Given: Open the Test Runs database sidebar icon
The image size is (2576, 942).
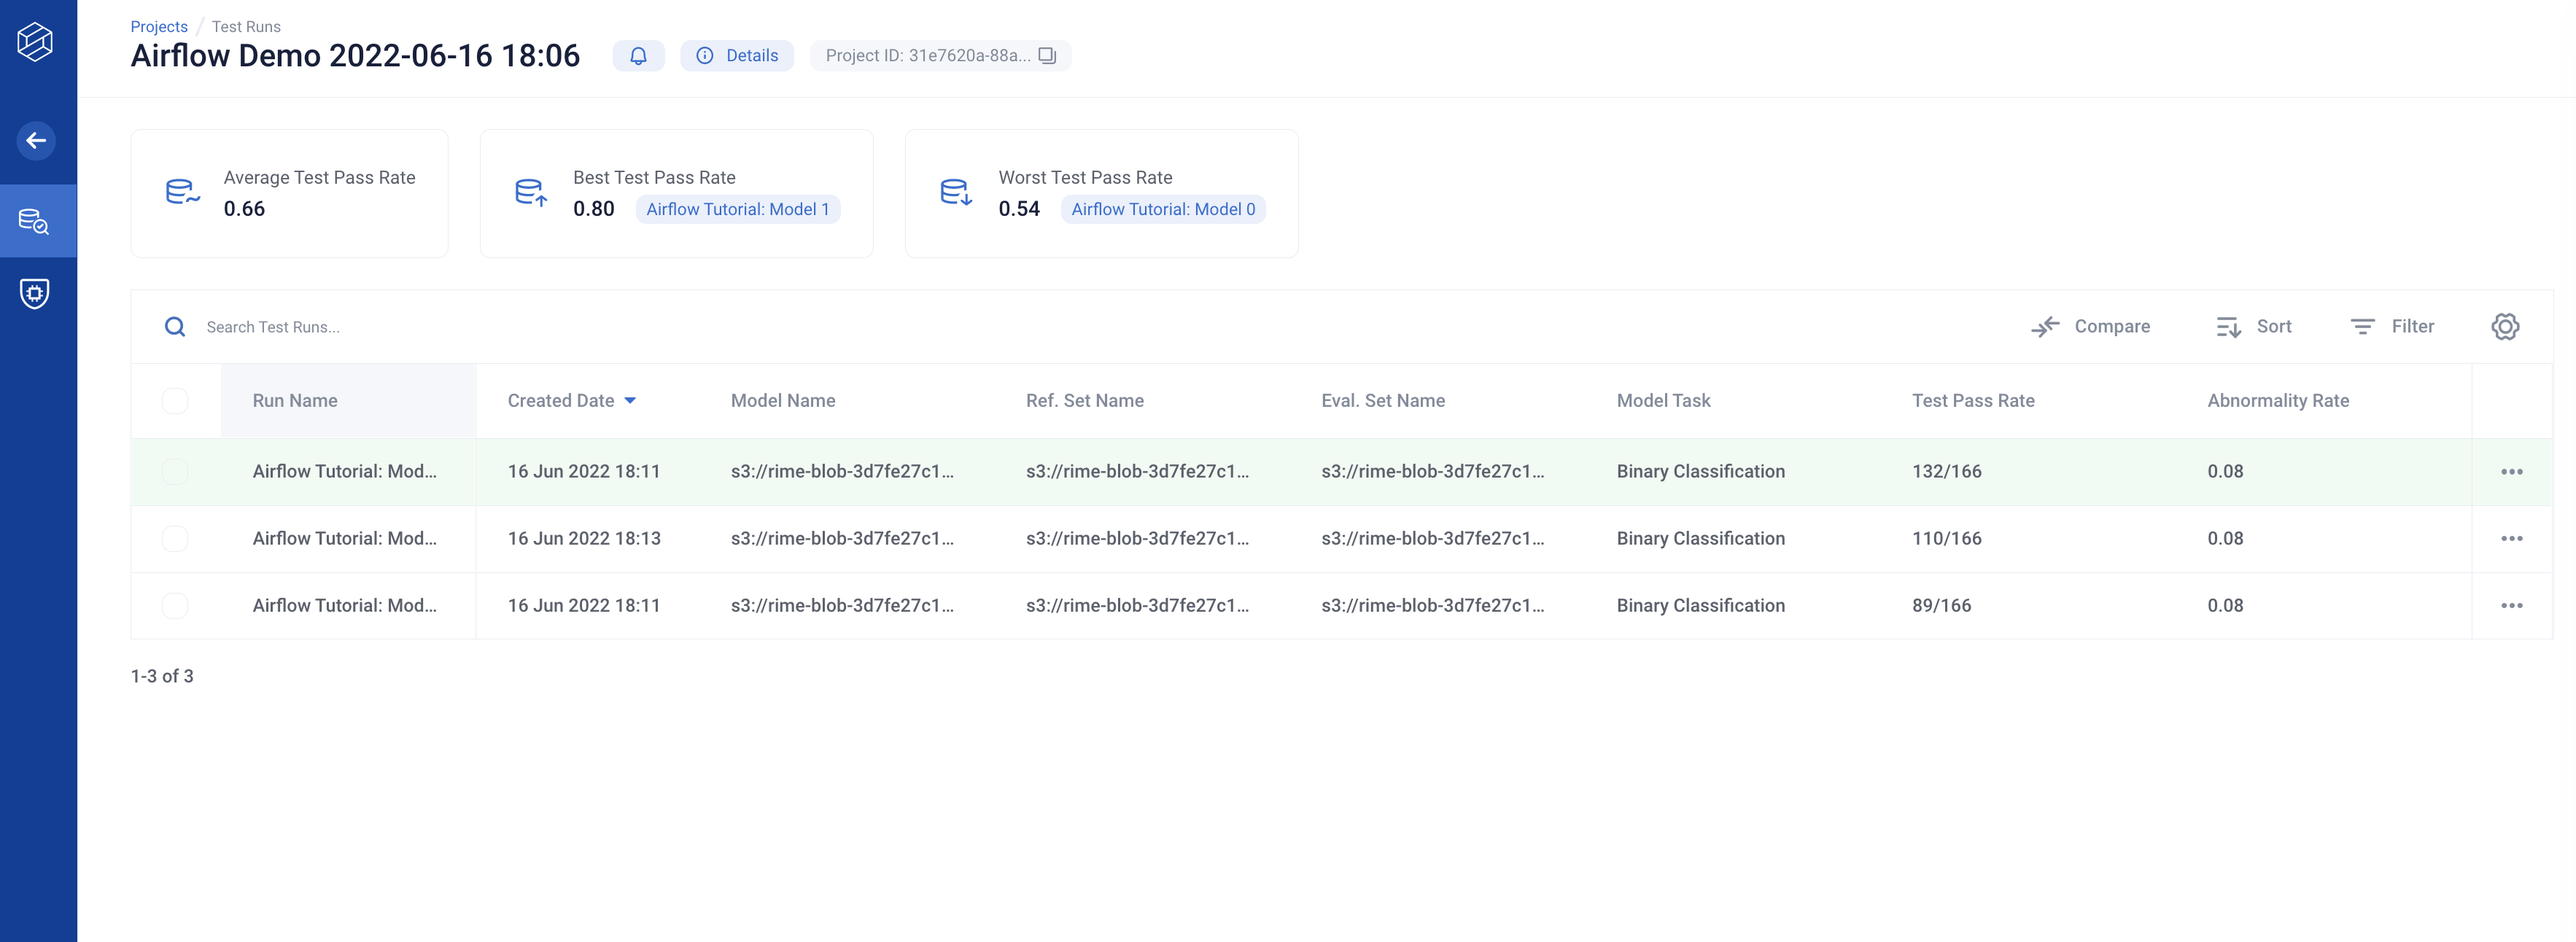Looking at the screenshot, I should tap(35, 221).
